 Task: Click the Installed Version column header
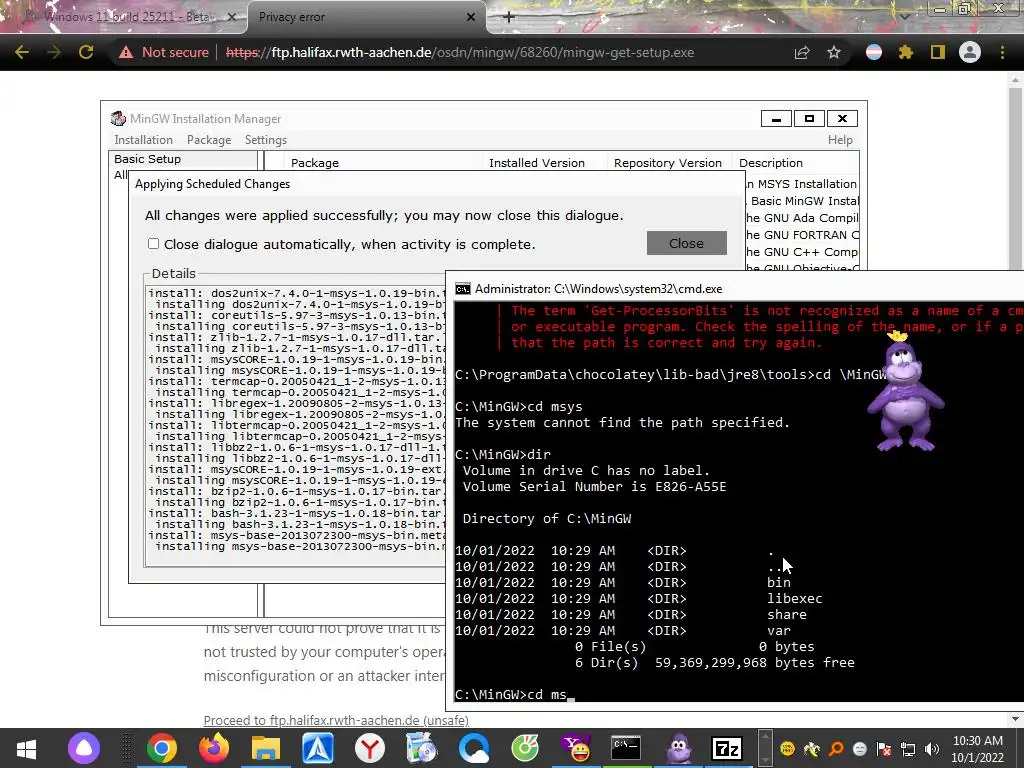(x=545, y=163)
